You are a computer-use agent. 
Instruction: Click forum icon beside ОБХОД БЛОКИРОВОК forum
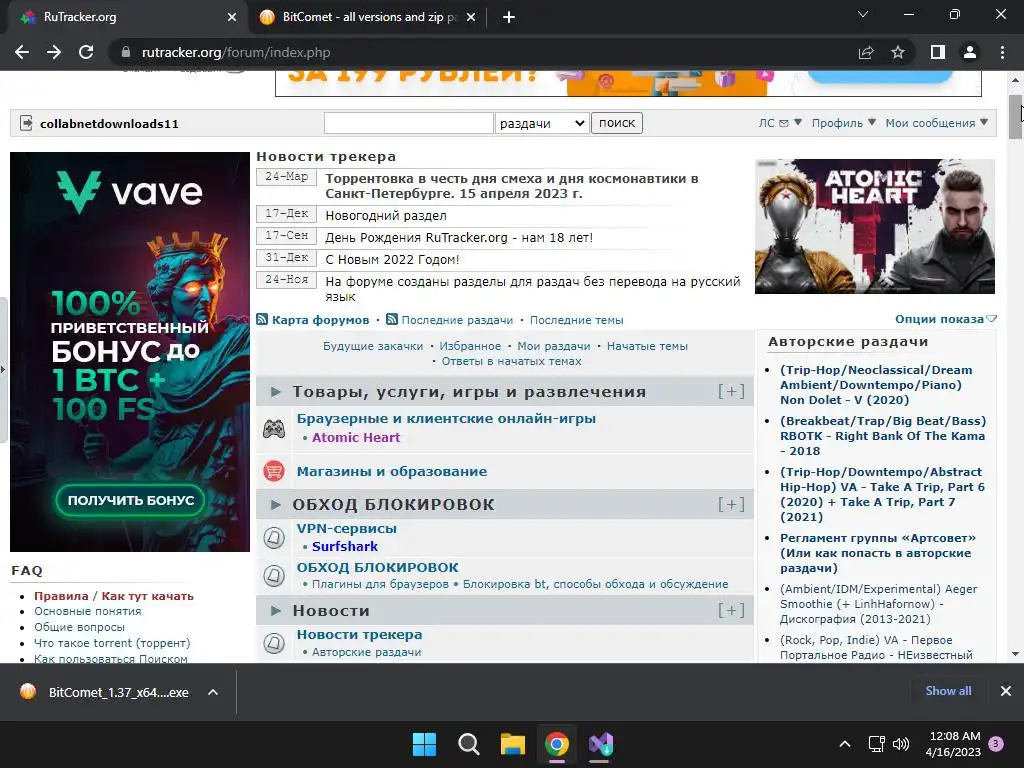coord(274,575)
